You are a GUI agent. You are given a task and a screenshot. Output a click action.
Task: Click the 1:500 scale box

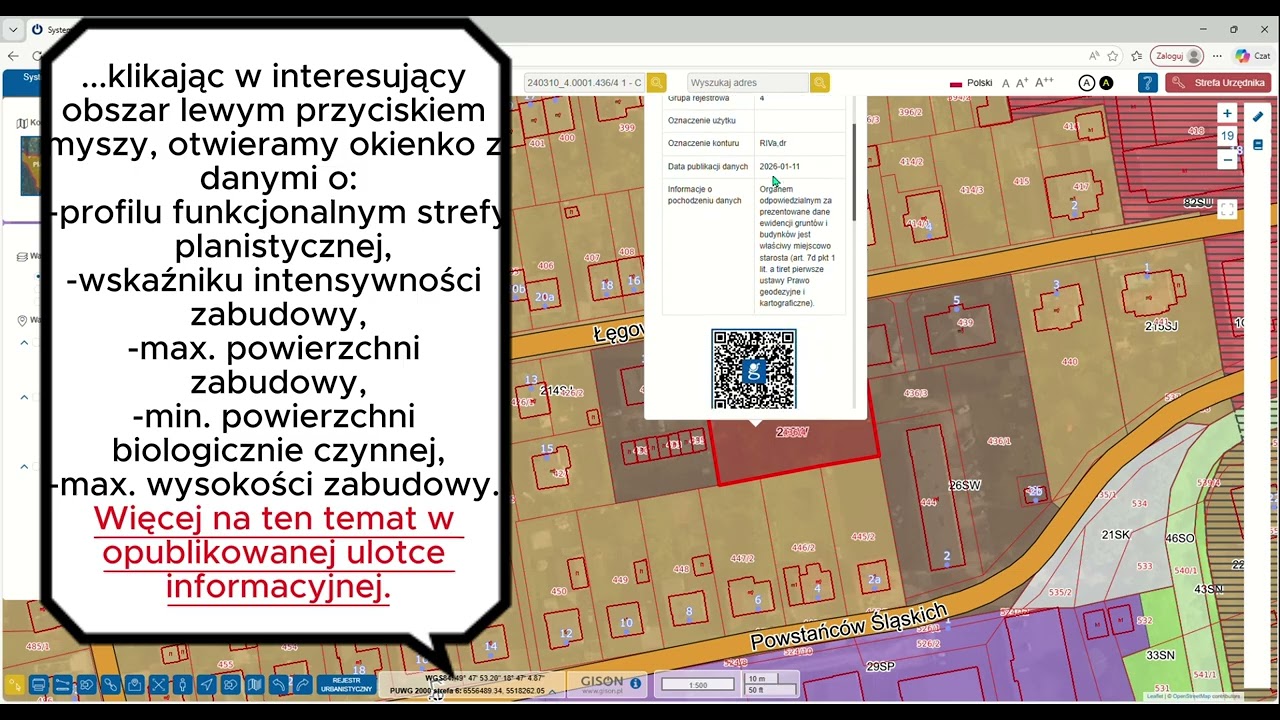tap(698, 685)
